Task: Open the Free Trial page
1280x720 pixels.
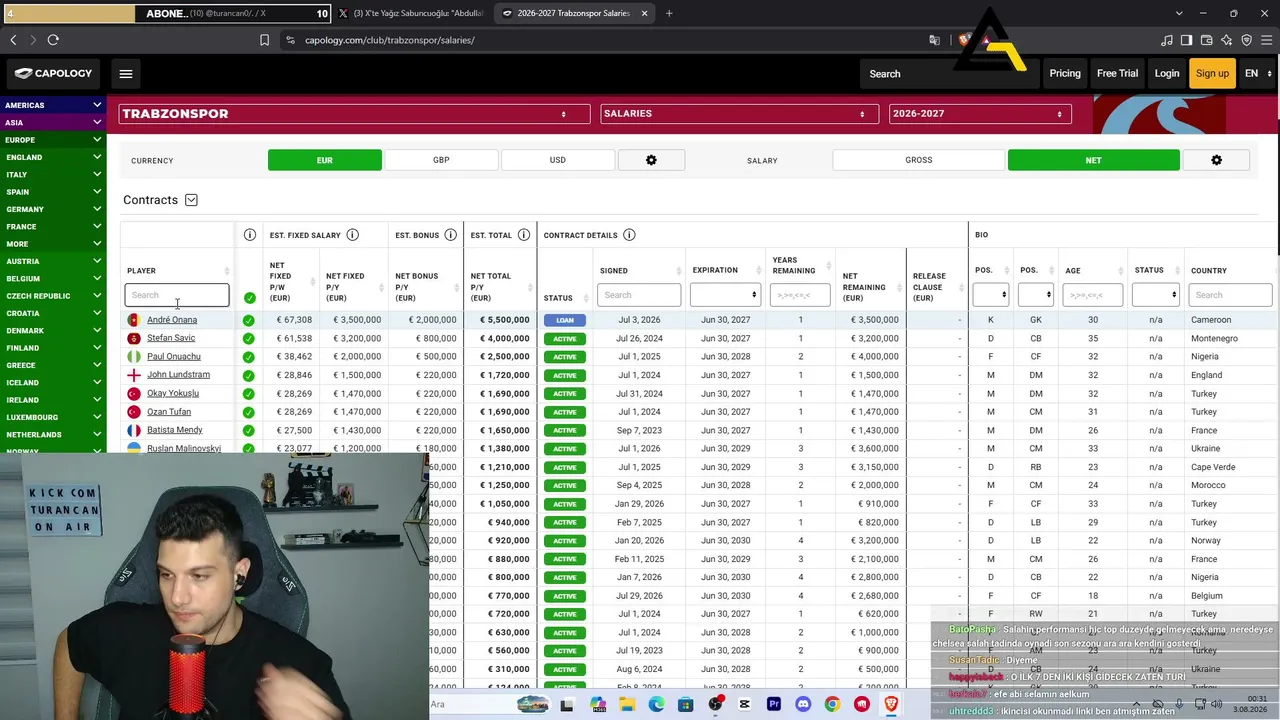Action: click(x=1117, y=73)
